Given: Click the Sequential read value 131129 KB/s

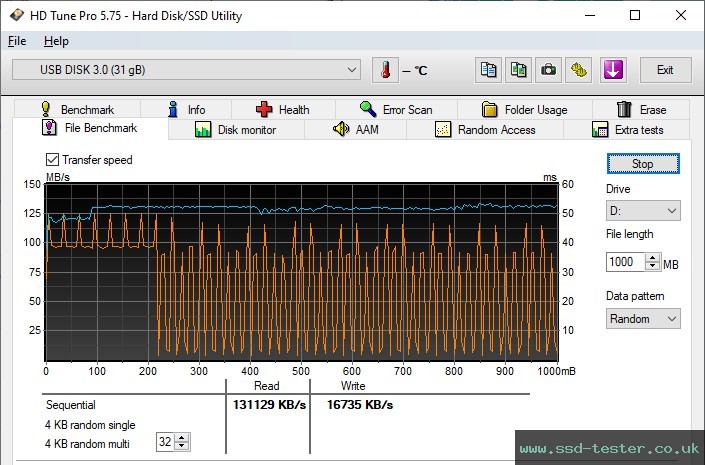Looking at the screenshot, I should pos(269,405).
